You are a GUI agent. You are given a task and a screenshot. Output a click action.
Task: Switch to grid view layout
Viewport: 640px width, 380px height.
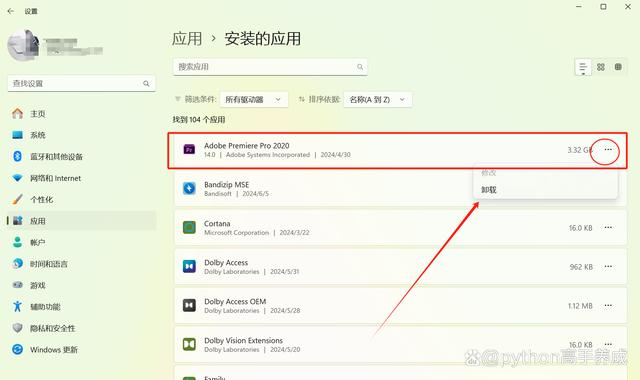[601, 67]
